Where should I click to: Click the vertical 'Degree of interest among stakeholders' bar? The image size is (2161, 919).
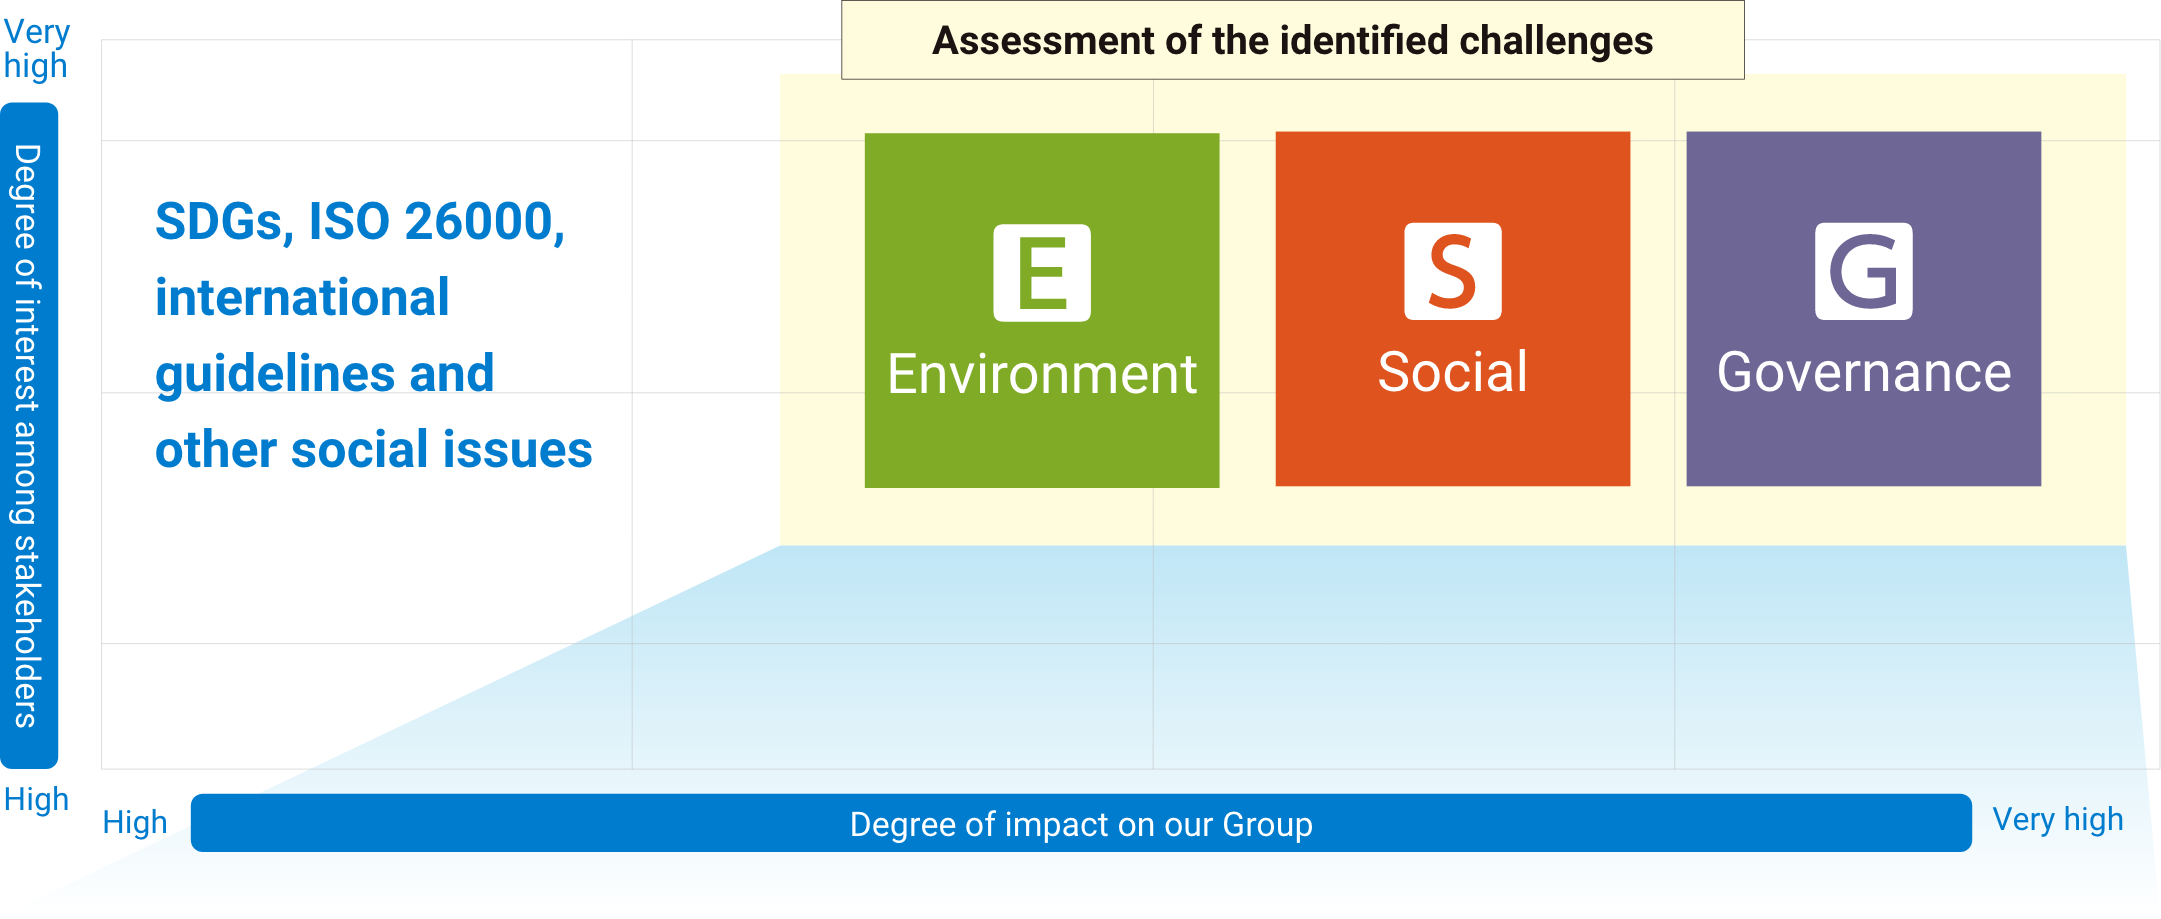[29, 435]
